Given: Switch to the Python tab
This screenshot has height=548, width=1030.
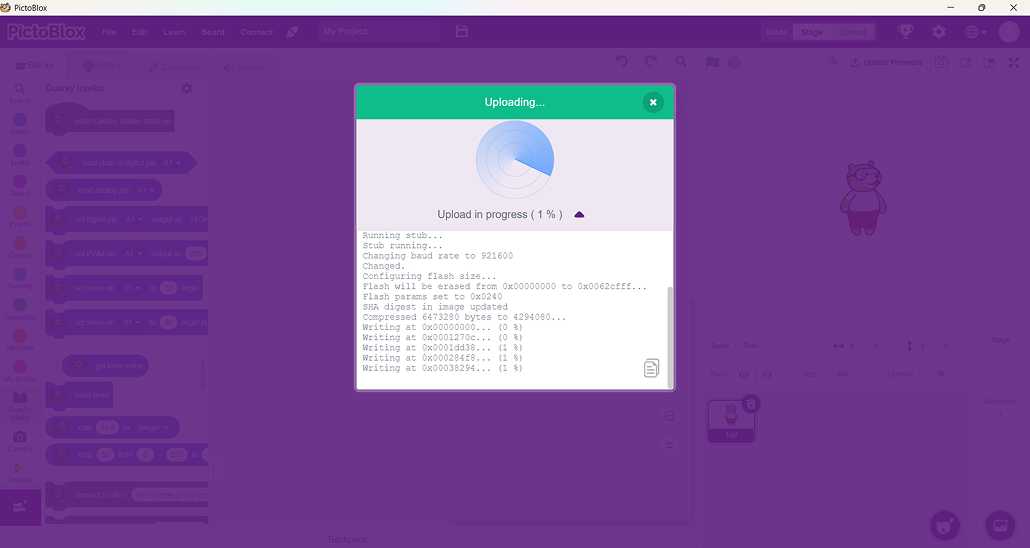Looking at the screenshot, I should (x=104, y=66).
